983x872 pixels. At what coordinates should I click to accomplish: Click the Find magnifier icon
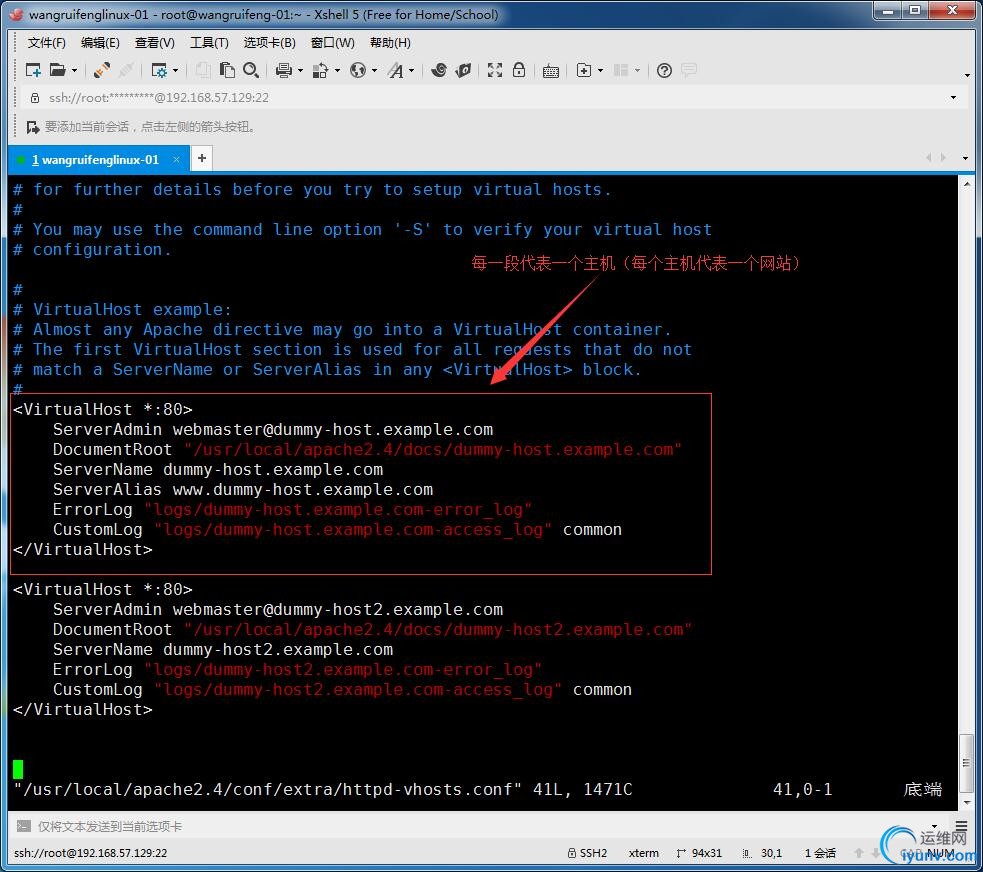point(251,70)
